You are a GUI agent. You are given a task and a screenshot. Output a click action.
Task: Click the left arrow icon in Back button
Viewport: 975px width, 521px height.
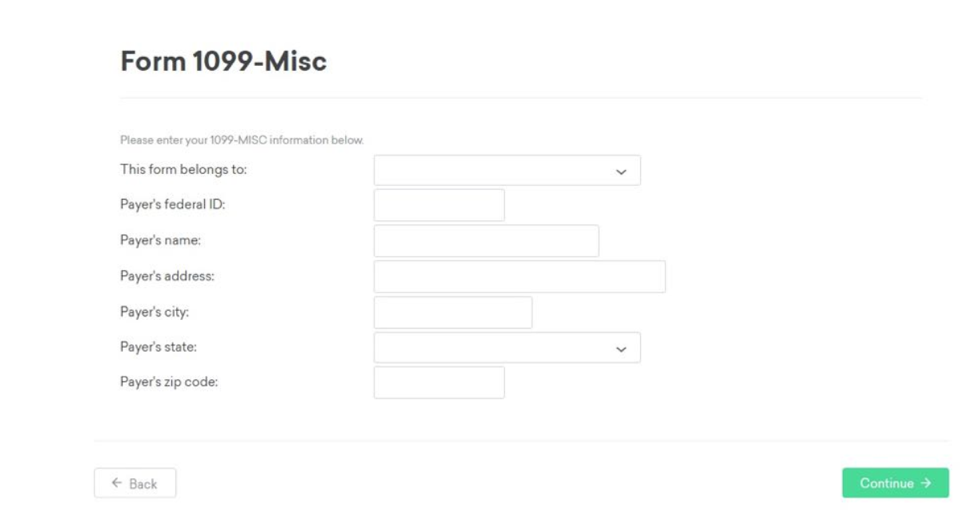[x=117, y=483]
